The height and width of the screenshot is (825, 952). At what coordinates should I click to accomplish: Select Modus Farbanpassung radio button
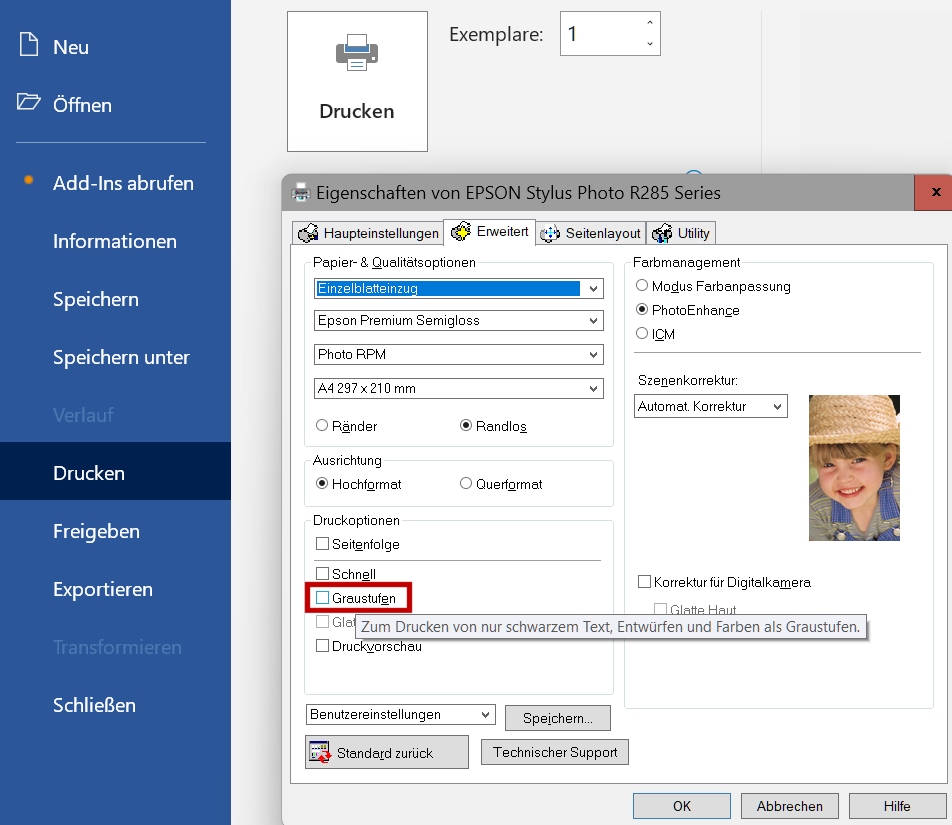click(642, 285)
